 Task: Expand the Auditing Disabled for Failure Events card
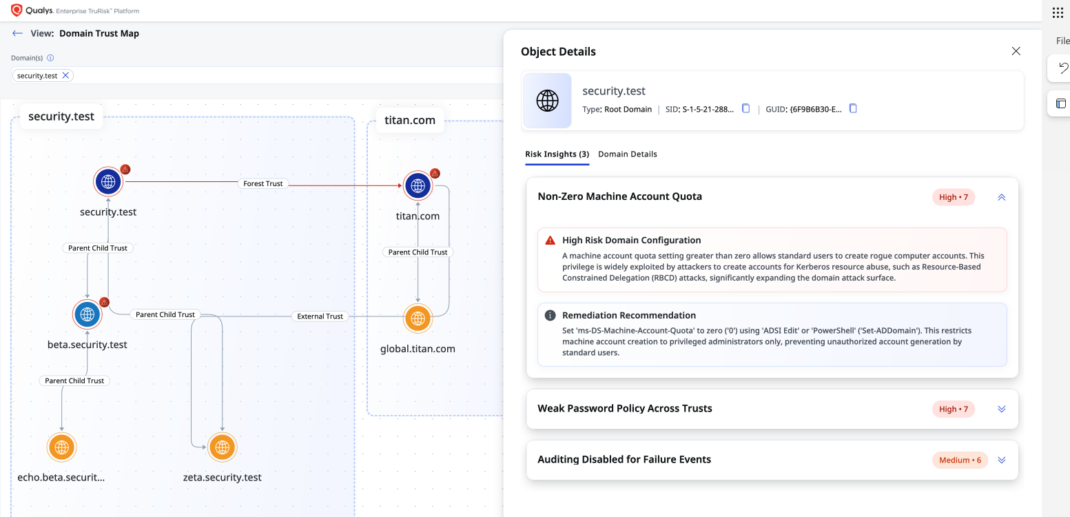pos(1002,460)
